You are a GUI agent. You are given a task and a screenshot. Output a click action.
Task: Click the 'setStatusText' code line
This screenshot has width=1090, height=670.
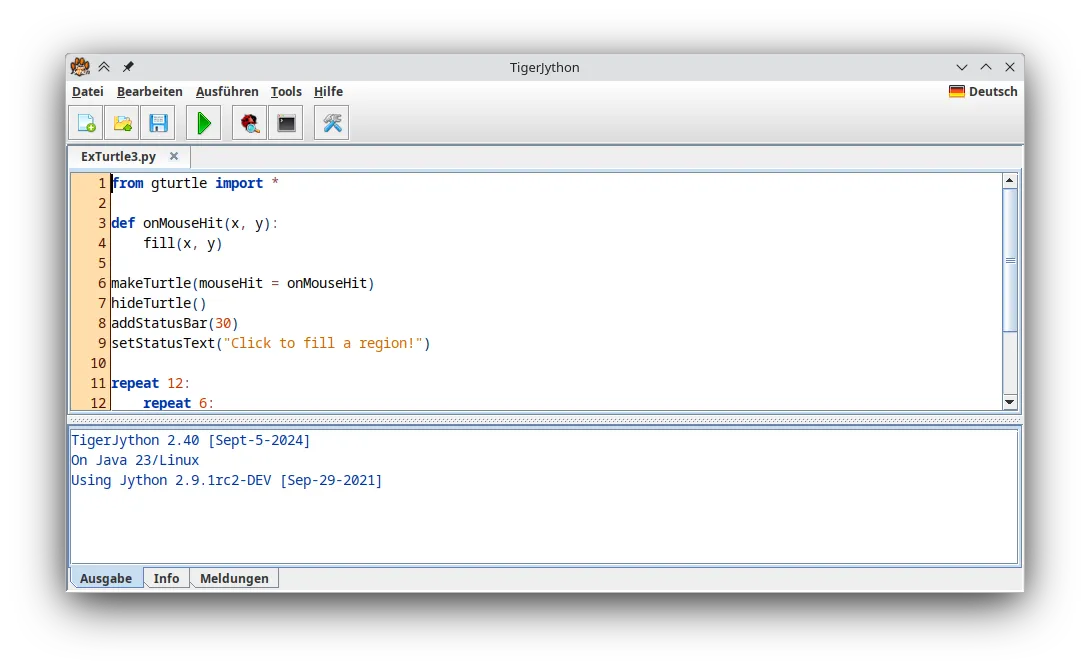click(x=271, y=343)
